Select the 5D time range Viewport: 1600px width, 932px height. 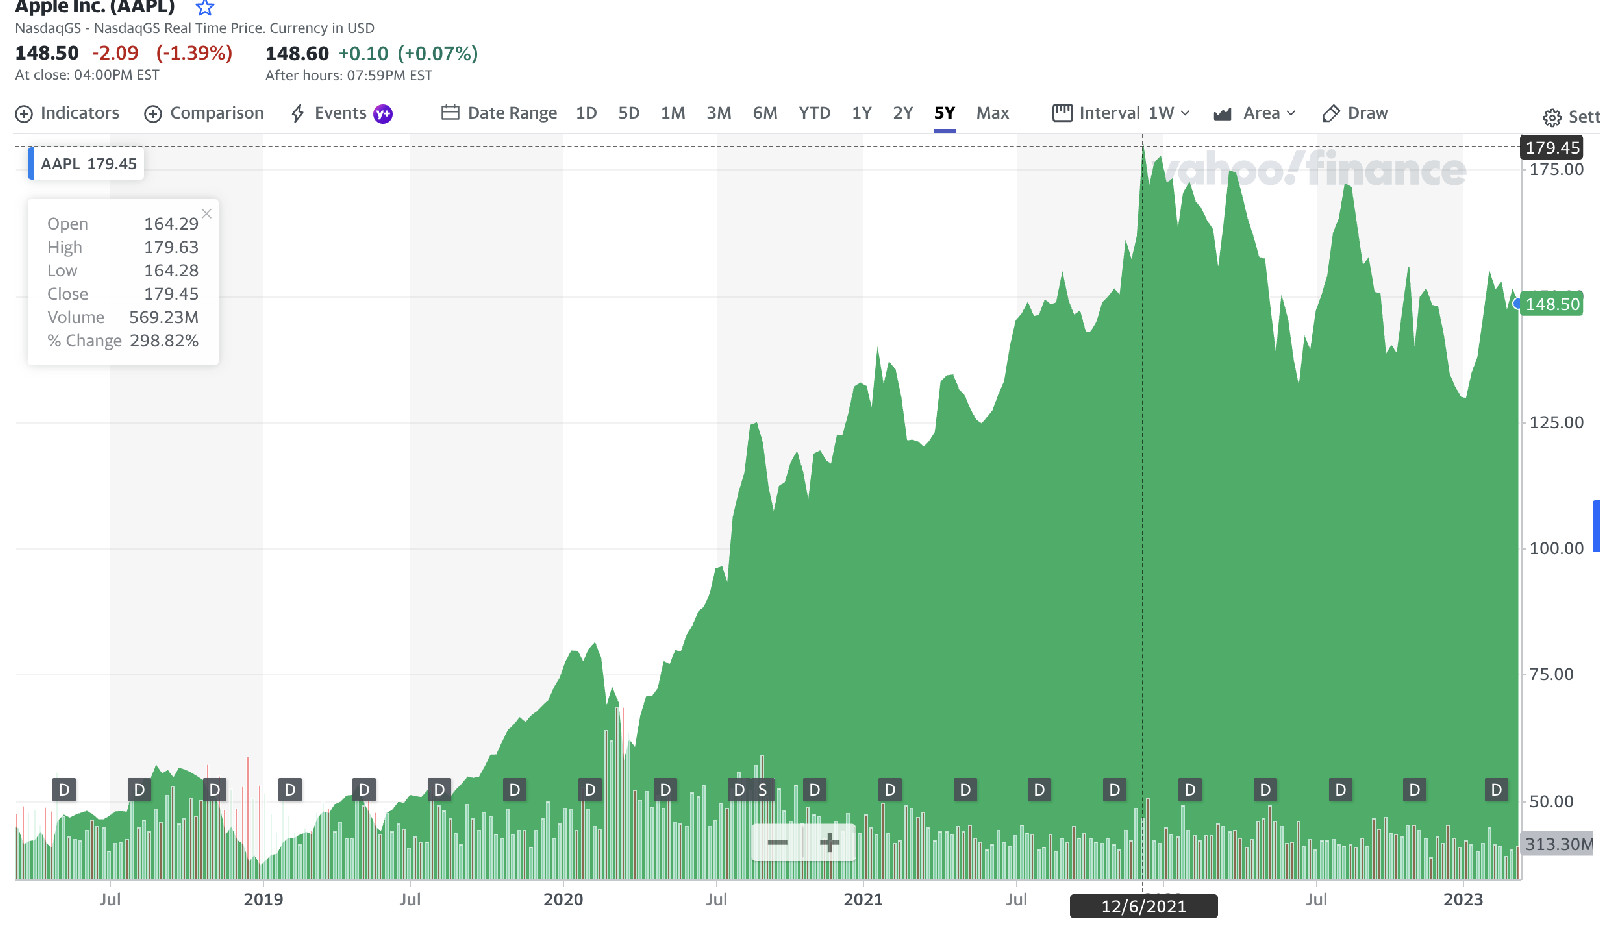629,114
